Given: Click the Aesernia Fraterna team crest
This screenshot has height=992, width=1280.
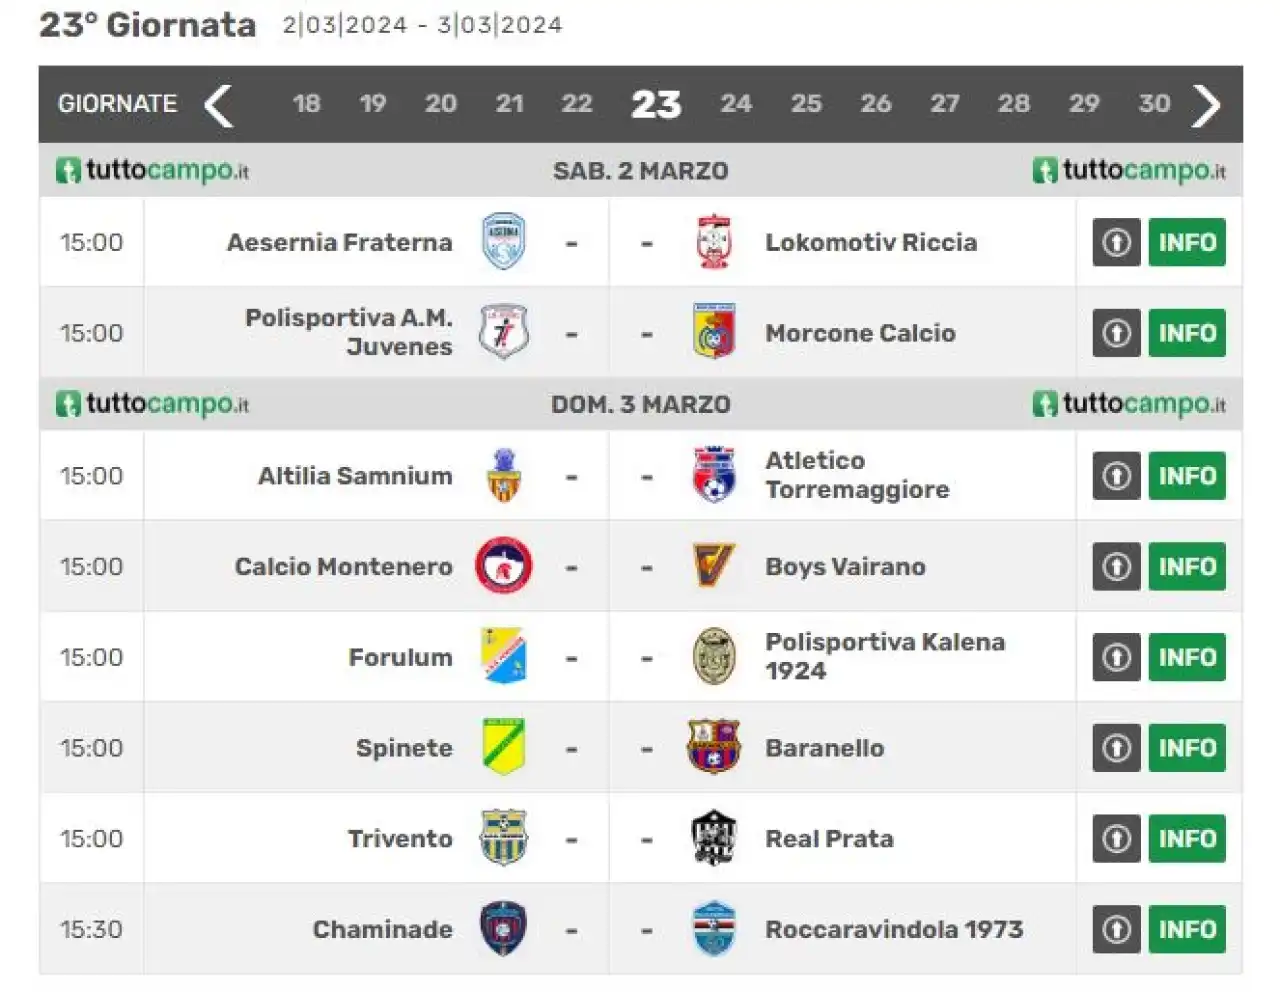Looking at the screenshot, I should (x=504, y=242).
